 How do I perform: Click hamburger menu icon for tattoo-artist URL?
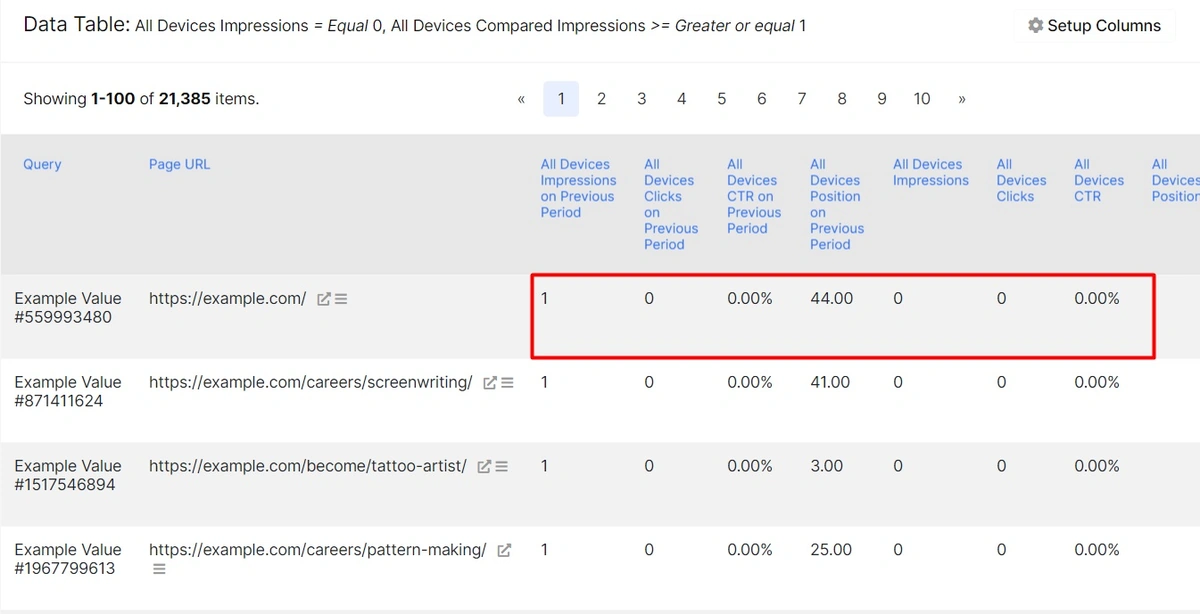click(x=502, y=467)
